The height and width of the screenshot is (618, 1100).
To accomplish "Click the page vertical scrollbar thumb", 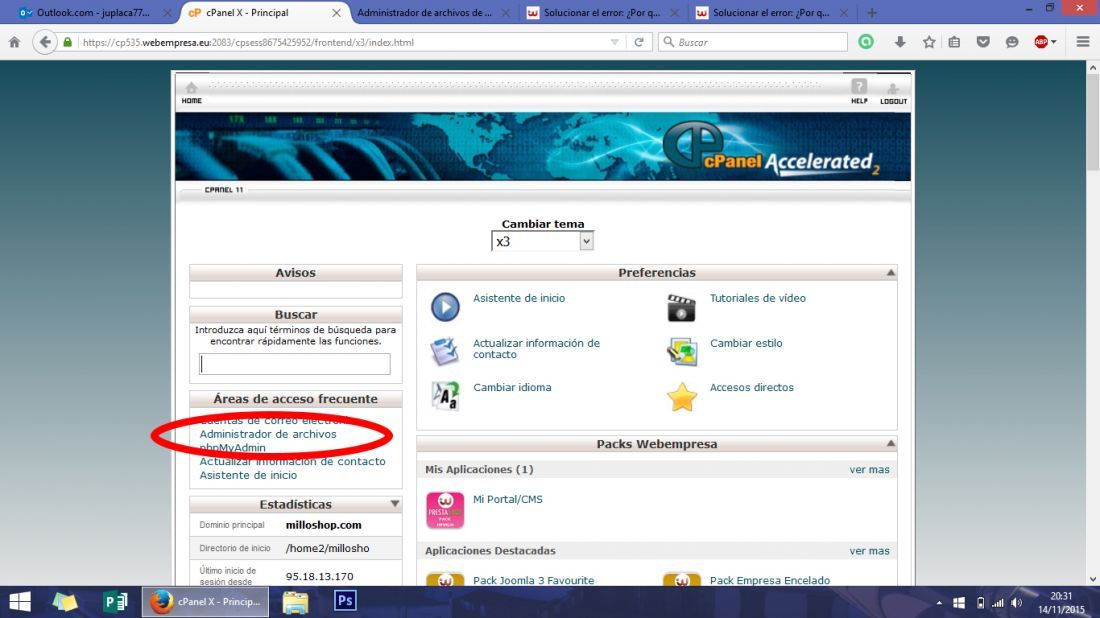I will (x=1092, y=123).
